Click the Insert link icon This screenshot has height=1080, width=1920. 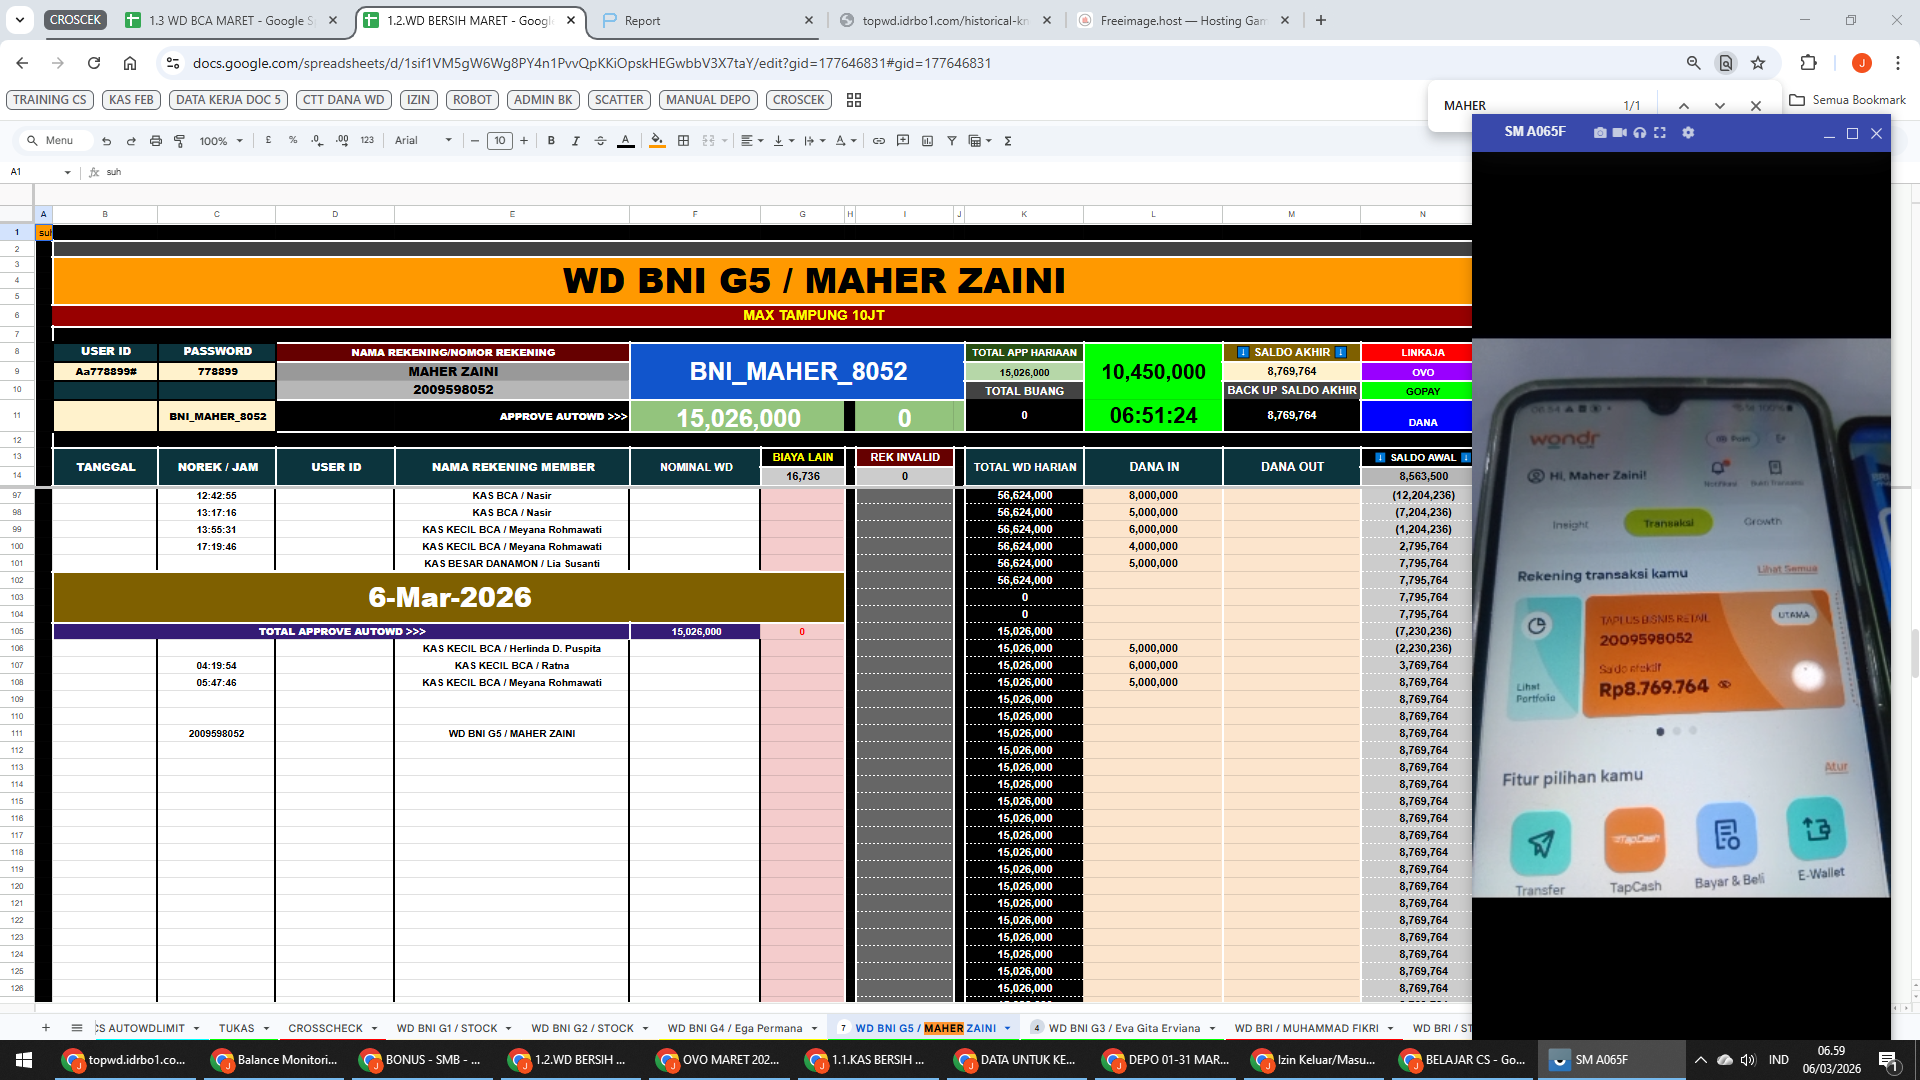click(878, 141)
